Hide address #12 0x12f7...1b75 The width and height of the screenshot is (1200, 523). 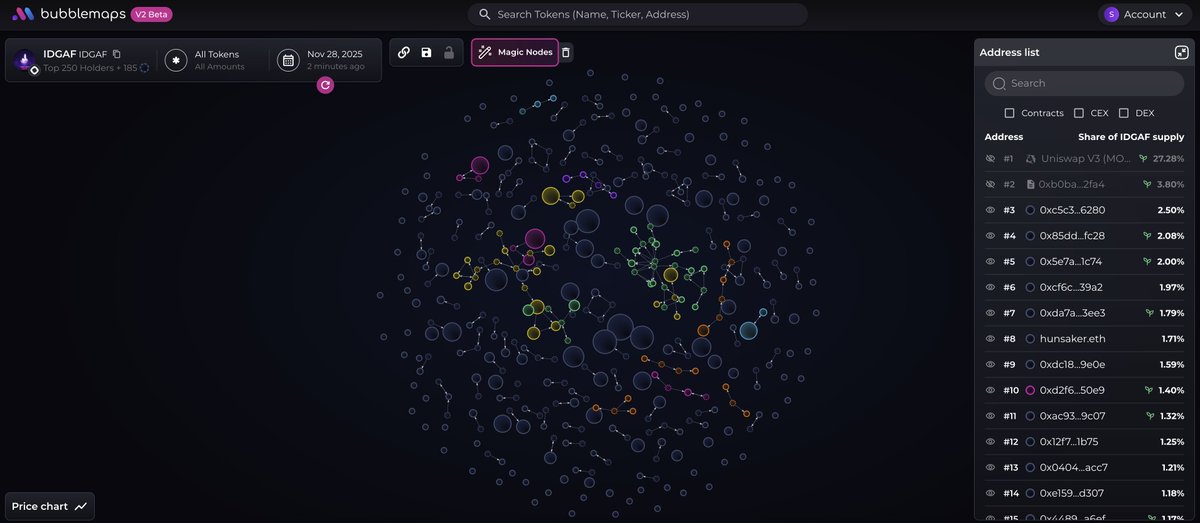[991, 442]
